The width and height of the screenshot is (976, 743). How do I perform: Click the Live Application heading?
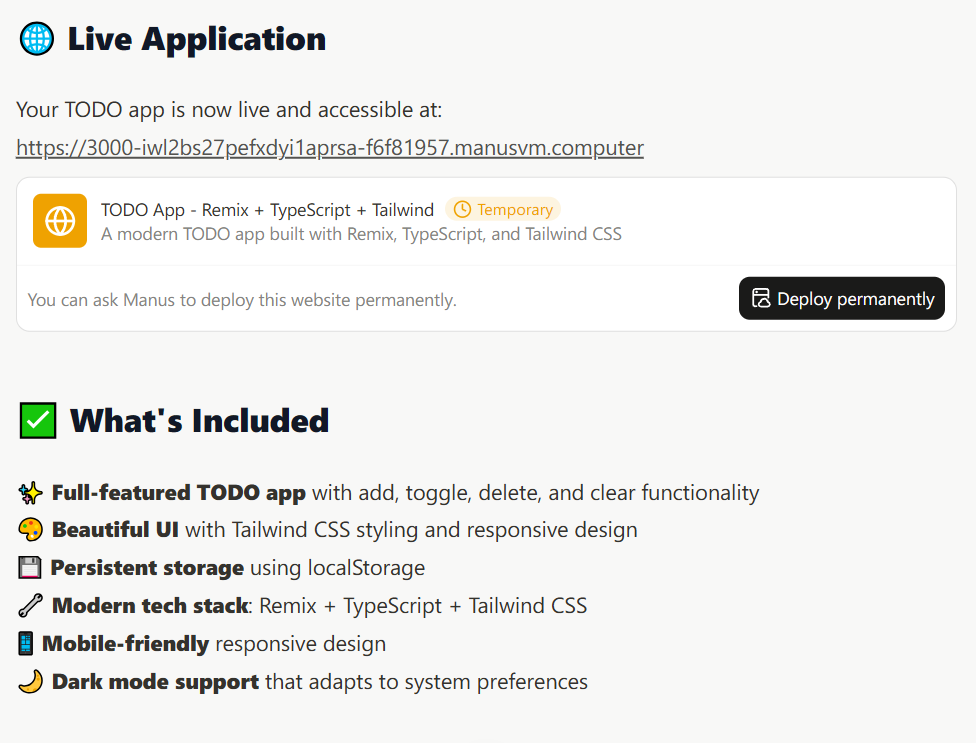tap(197, 39)
